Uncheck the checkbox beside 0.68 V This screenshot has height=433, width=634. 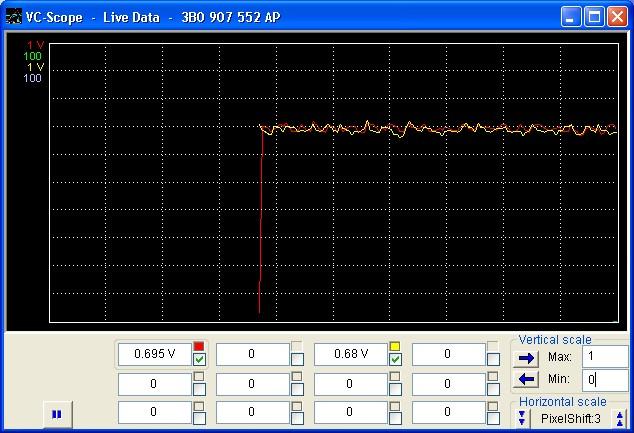point(395,360)
